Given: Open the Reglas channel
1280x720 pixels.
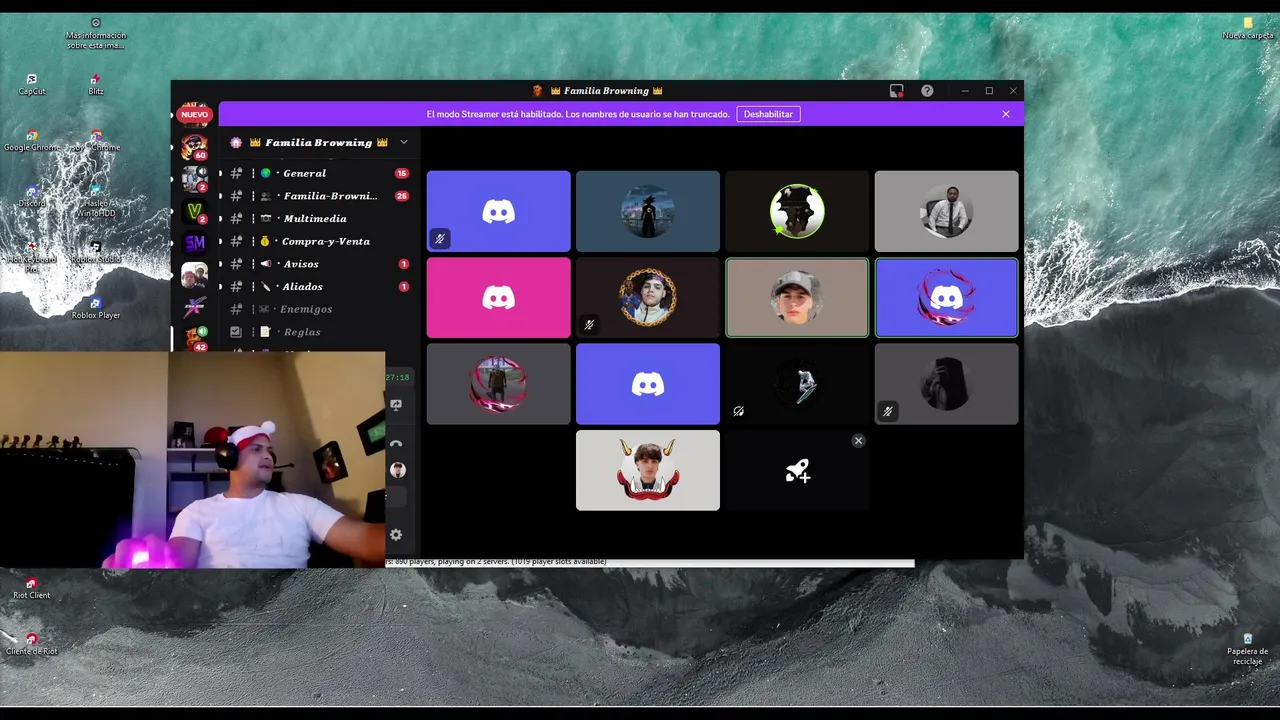Looking at the screenshot, I should pos(318,332).
